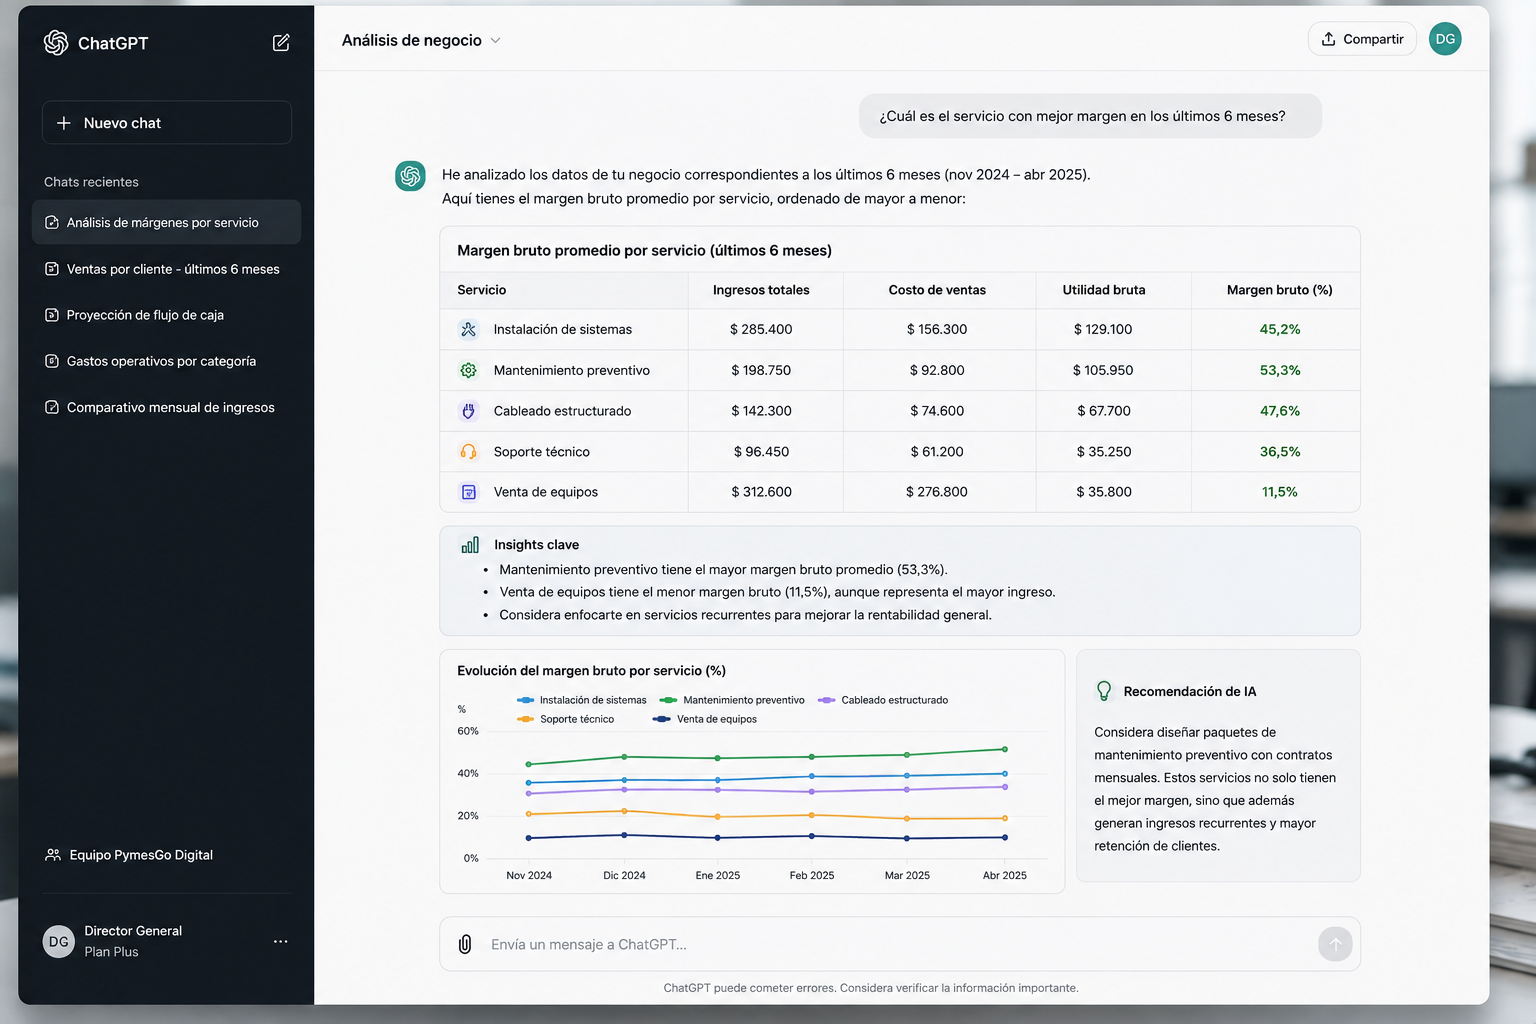Screen dimensions: 1536x1024
Task: Click the Costo de ventas column header
Action: coord(937,290)
